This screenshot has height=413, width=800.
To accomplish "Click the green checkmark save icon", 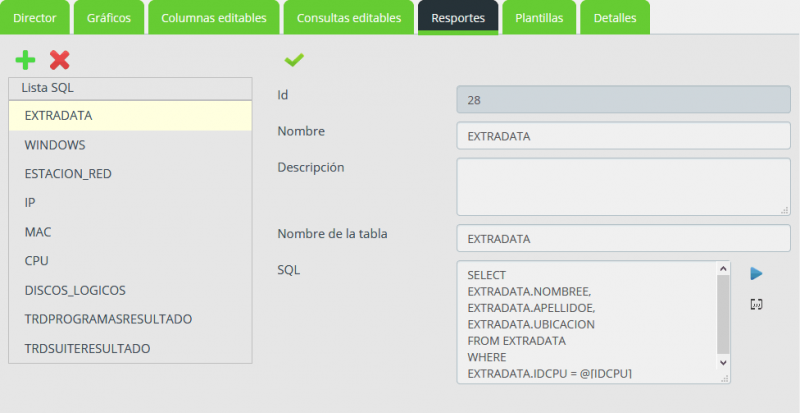I will 294,60.
